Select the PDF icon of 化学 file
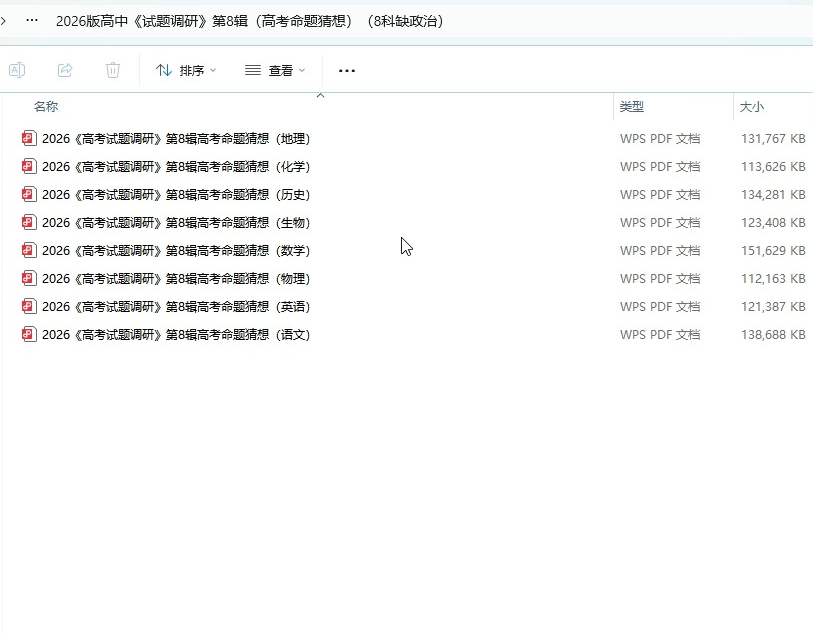This screenshot has height=634, width=813. point(29,167)
